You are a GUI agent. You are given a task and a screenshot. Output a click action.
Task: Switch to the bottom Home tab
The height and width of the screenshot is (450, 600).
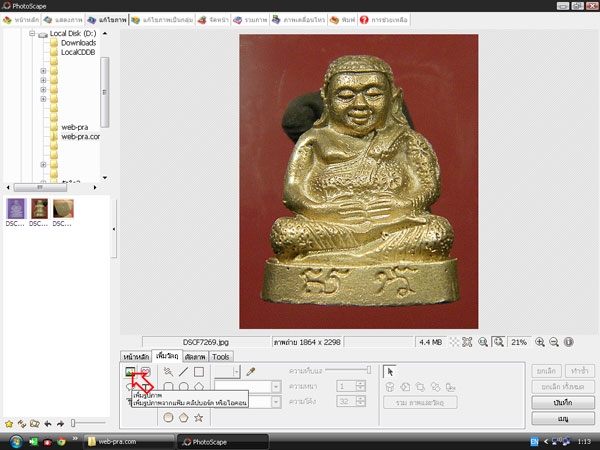tap(136, 357)
